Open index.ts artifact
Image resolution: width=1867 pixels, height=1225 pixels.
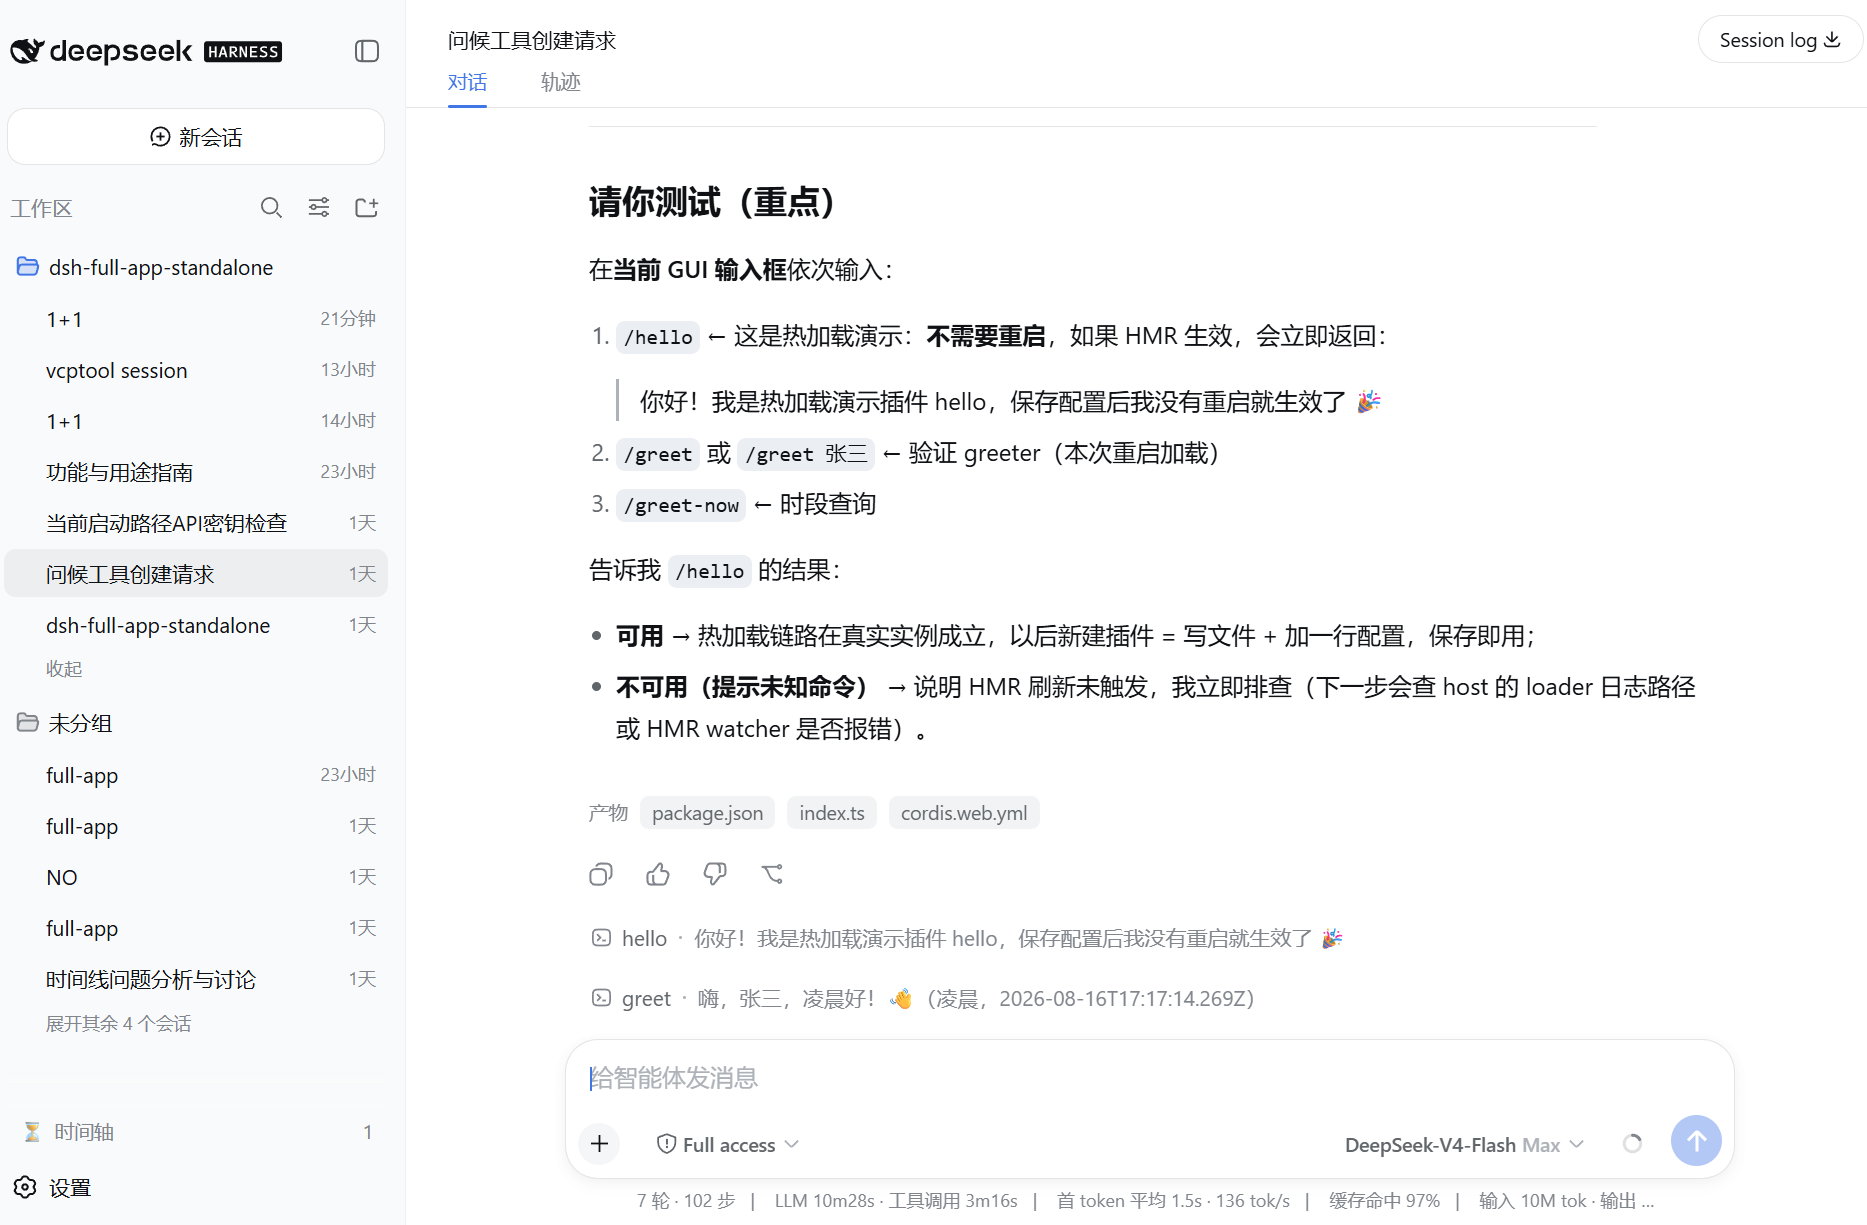point(832,813)
